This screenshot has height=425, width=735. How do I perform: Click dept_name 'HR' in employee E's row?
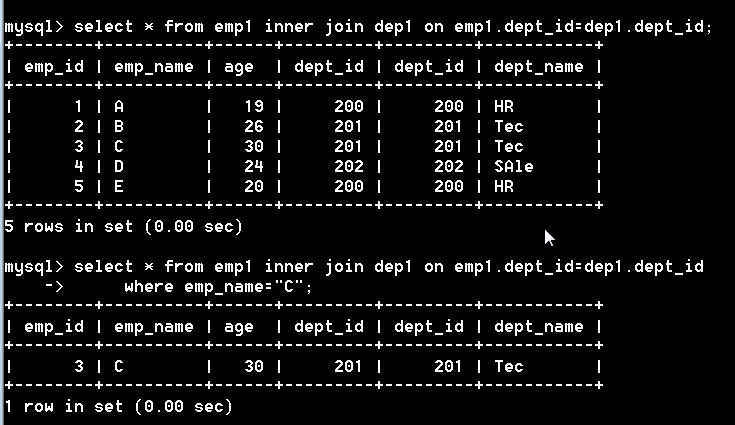[503, 186]
